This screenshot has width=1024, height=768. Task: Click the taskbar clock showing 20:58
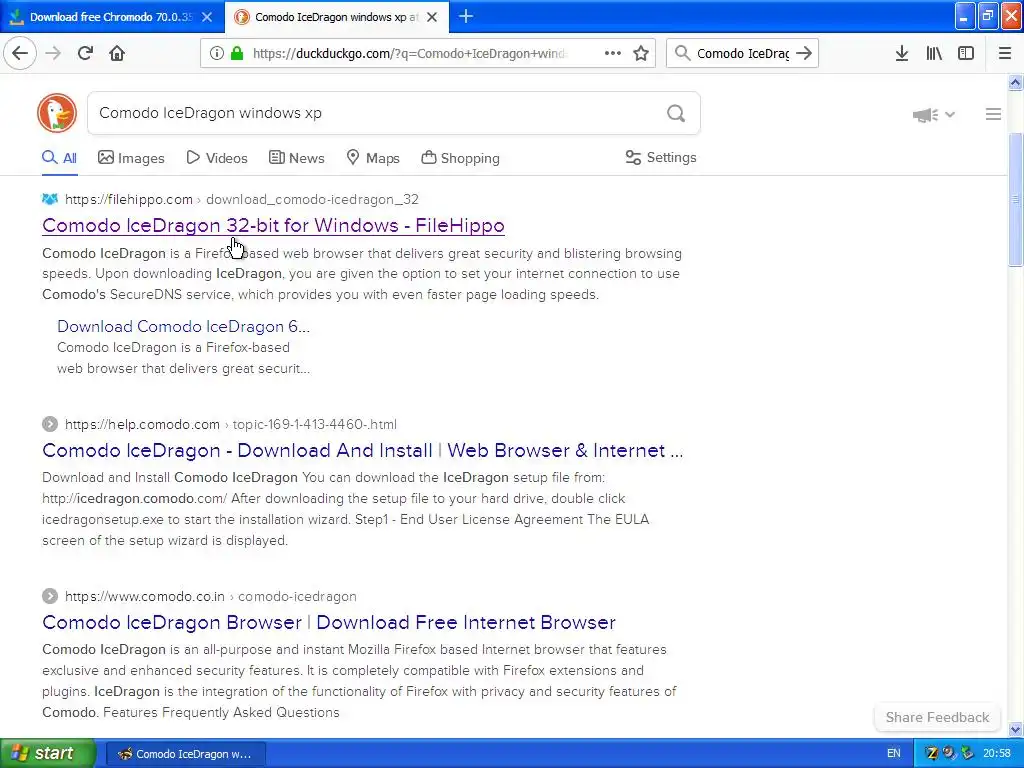click(x=997, y=754)
